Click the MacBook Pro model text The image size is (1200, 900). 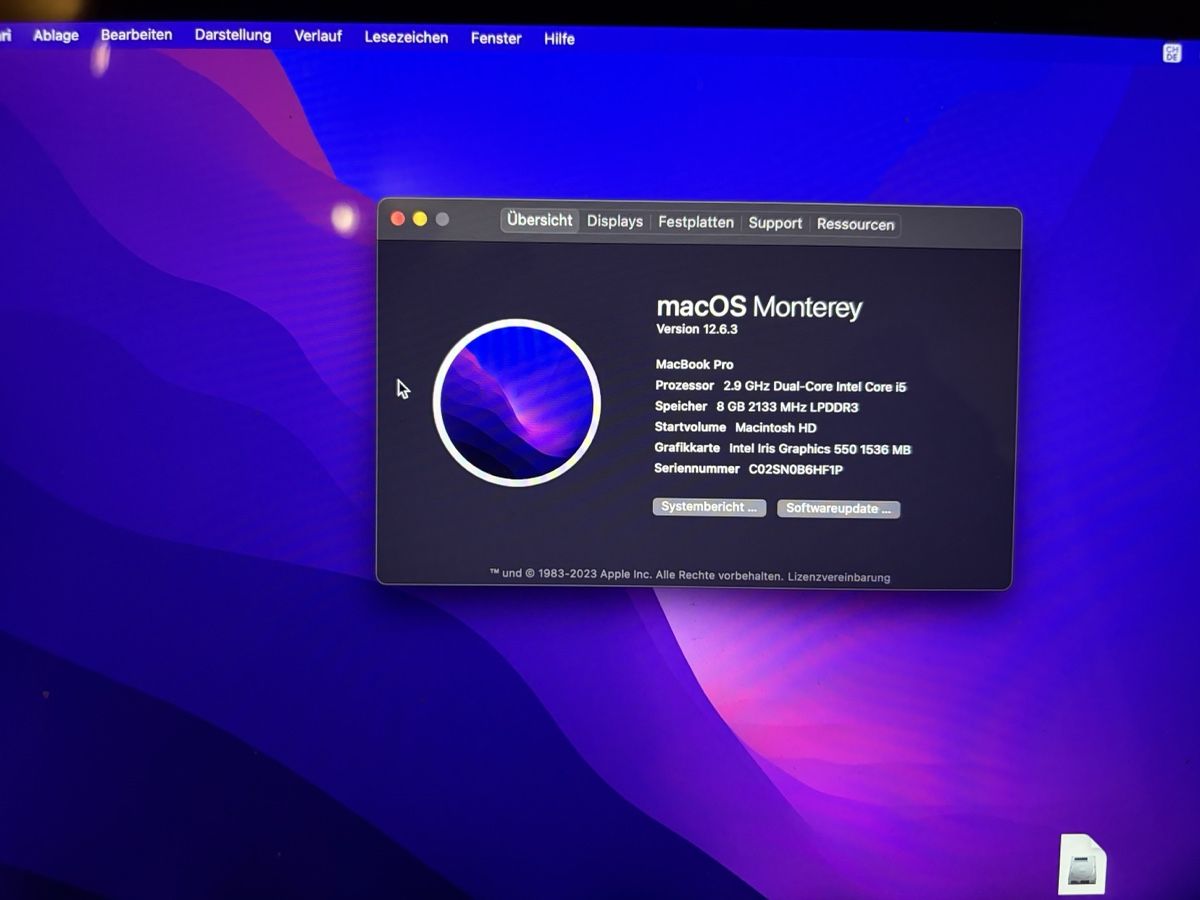point(694,364)
